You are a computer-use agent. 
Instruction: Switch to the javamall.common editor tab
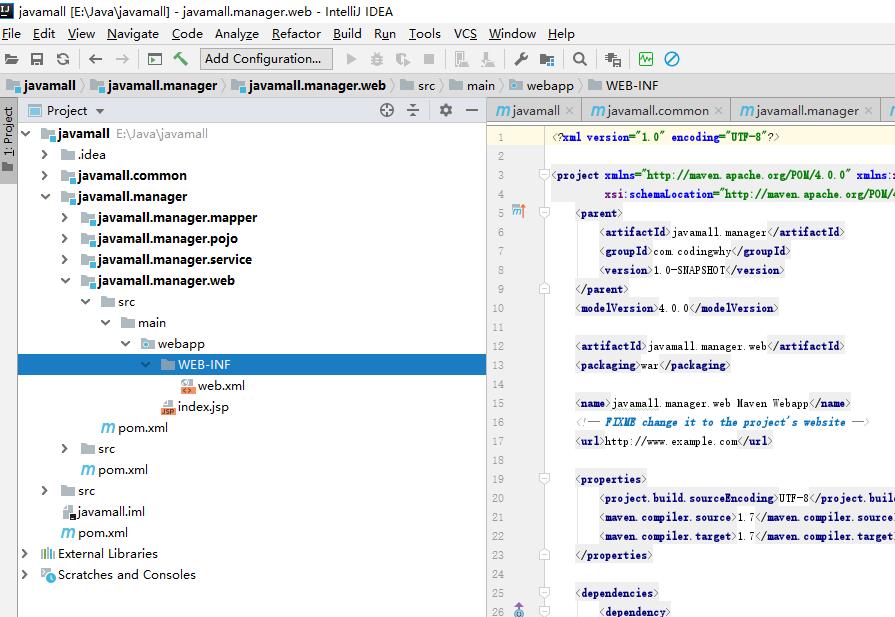657,110
